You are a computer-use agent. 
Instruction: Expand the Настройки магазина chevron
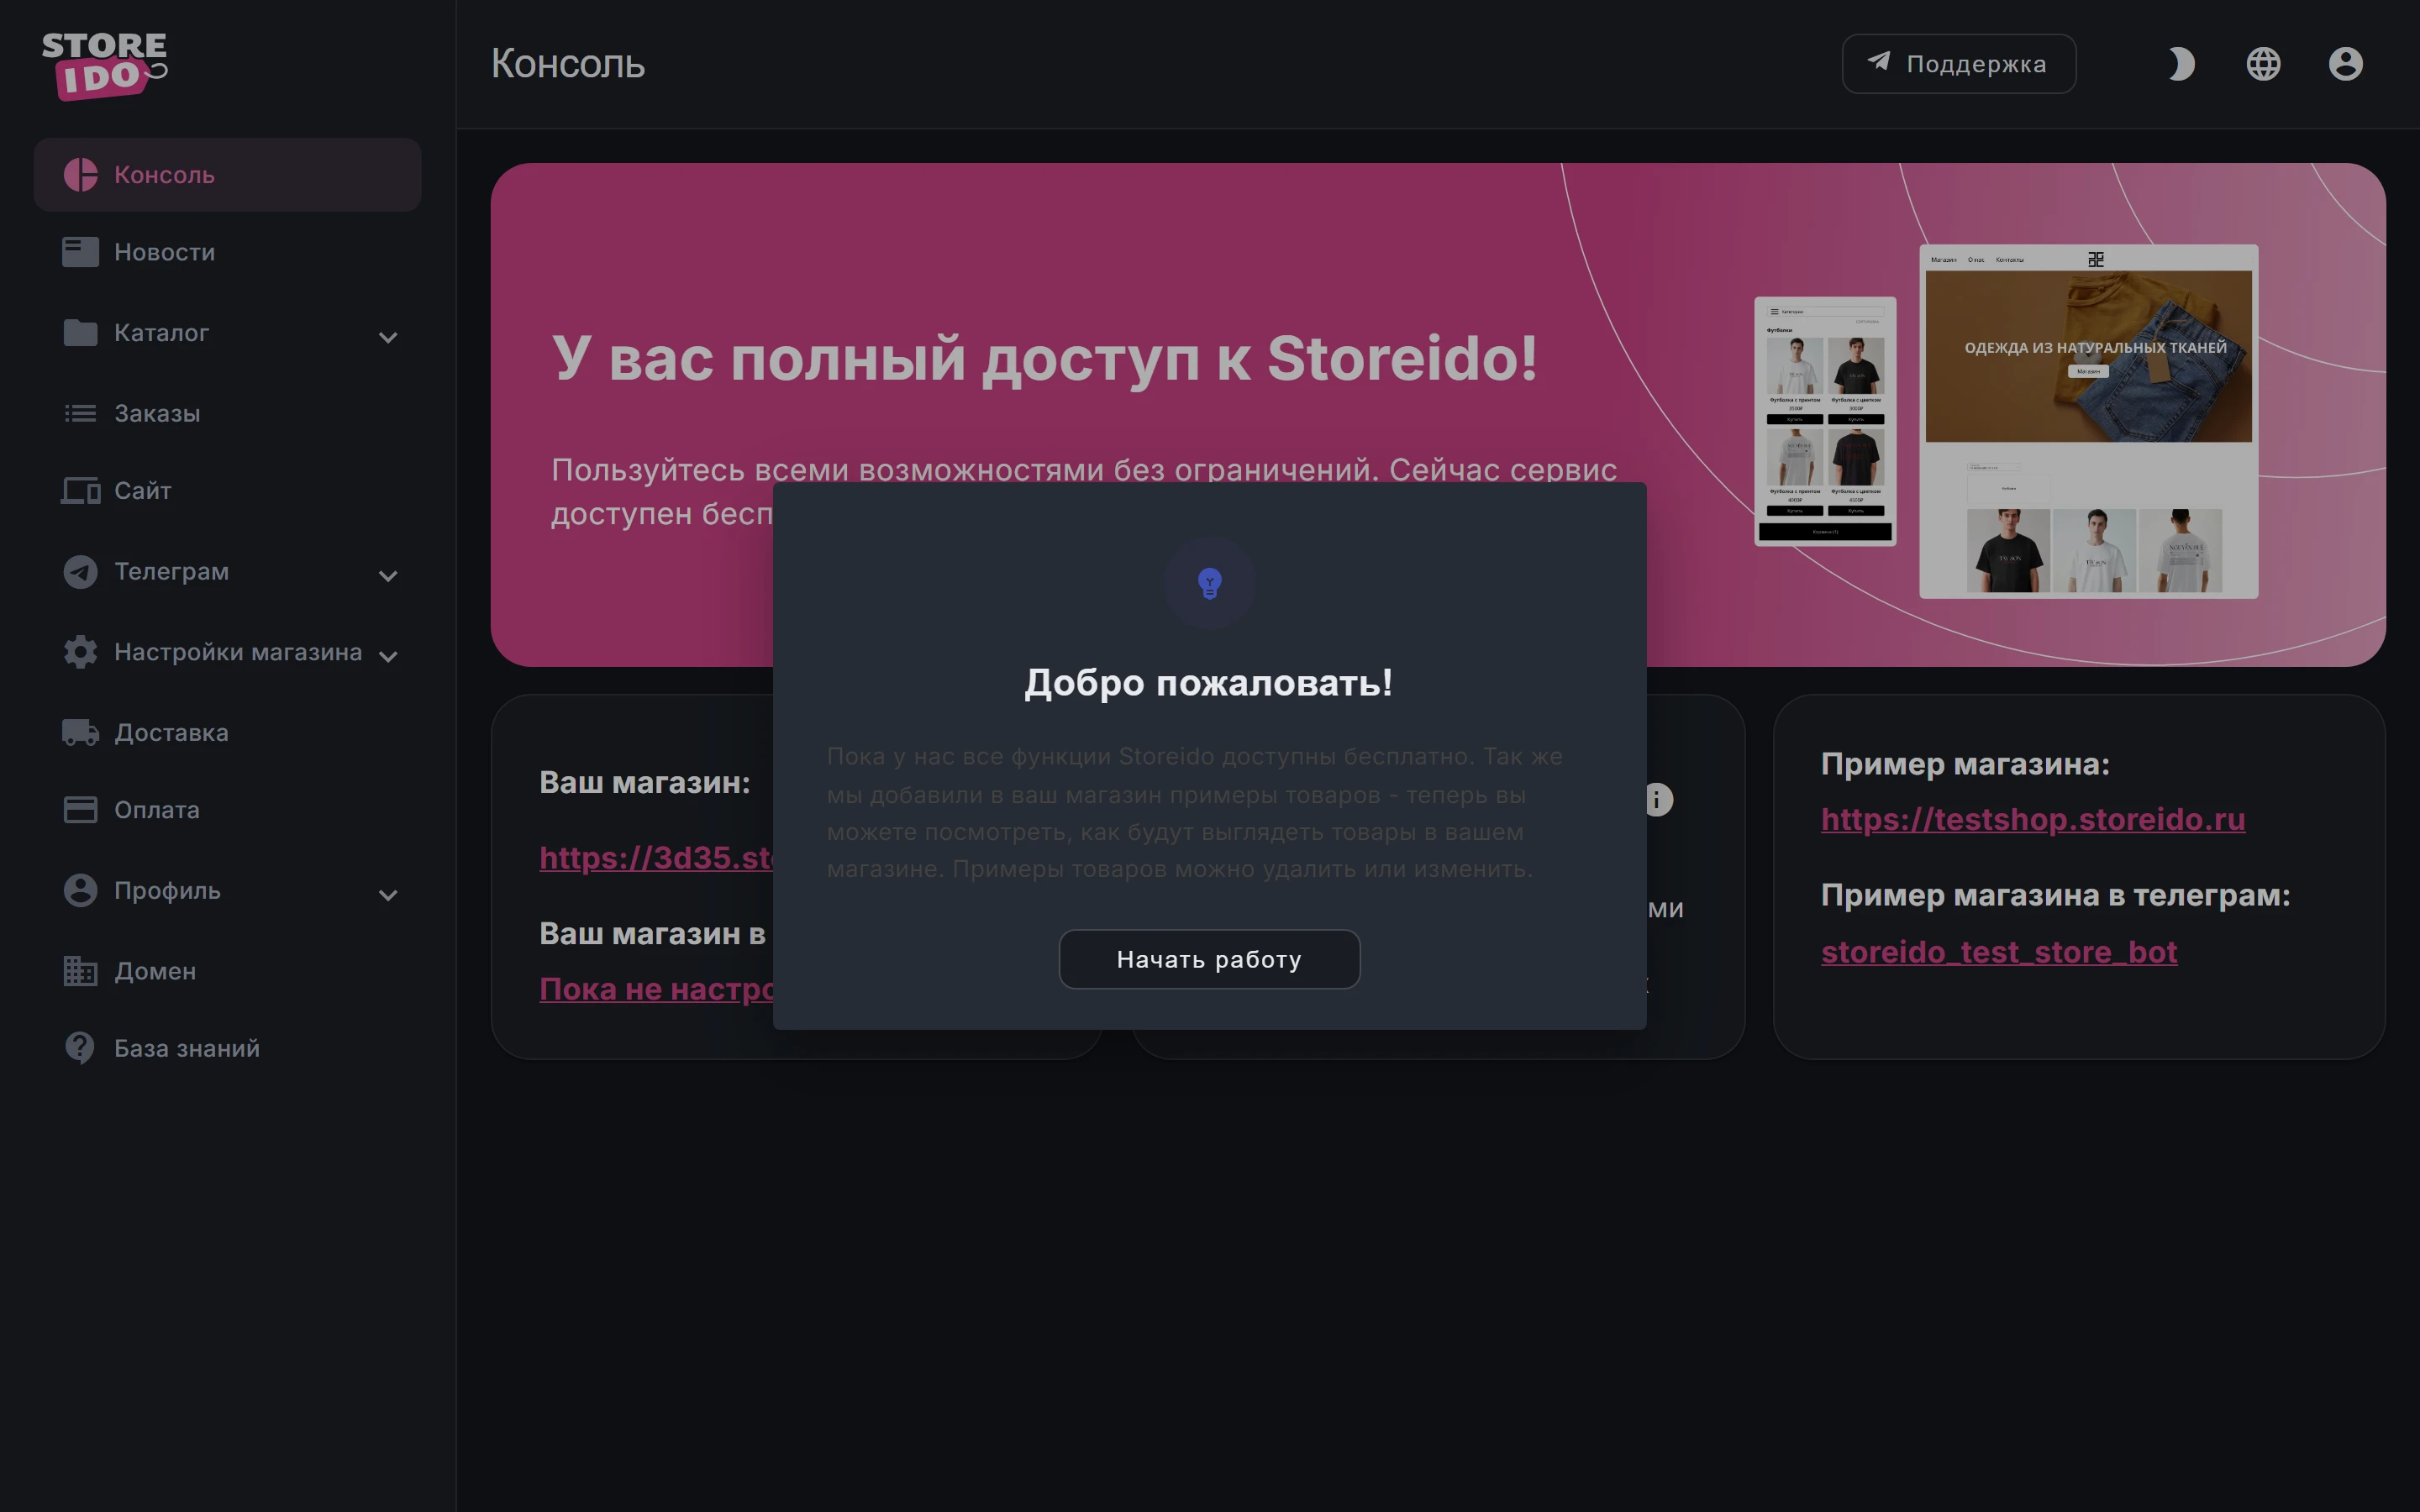tap(388, 656)
